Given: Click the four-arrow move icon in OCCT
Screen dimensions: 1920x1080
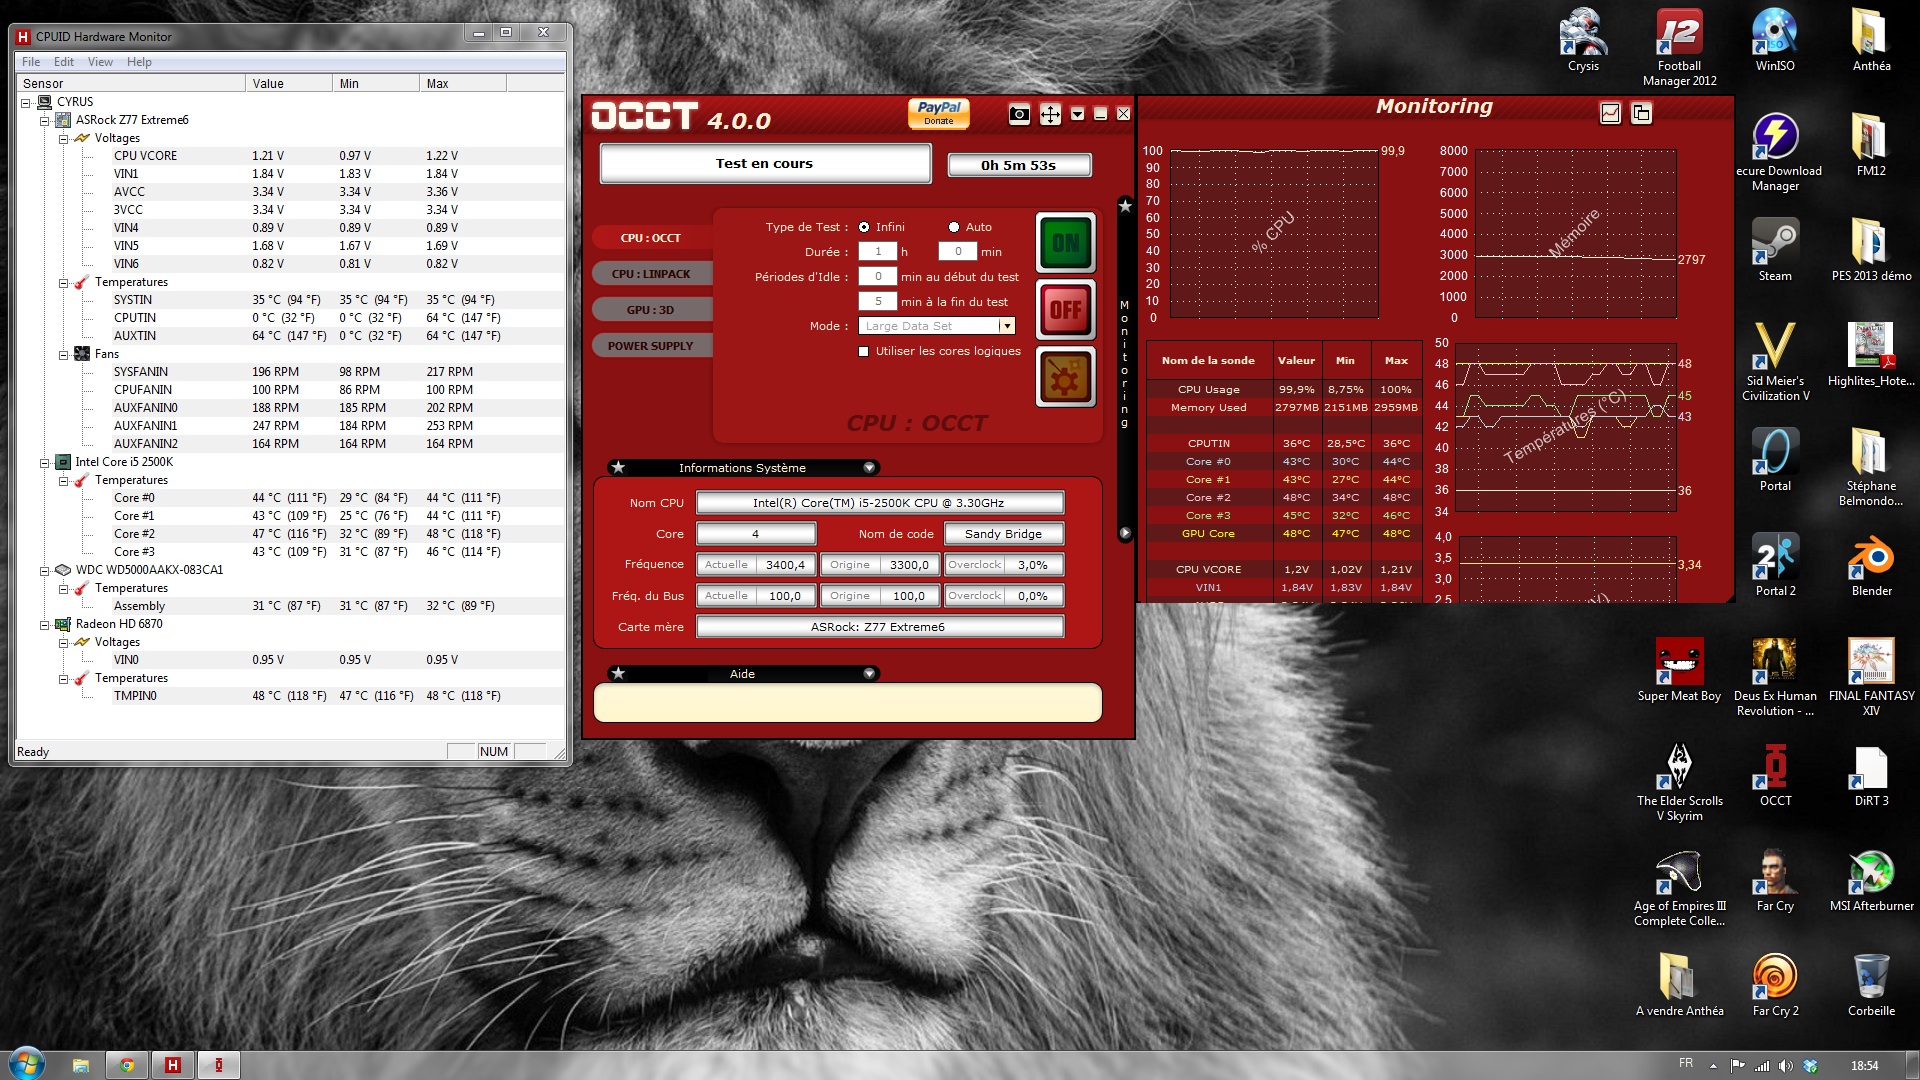Looking at the screenshot, I should click(1050, 114).
